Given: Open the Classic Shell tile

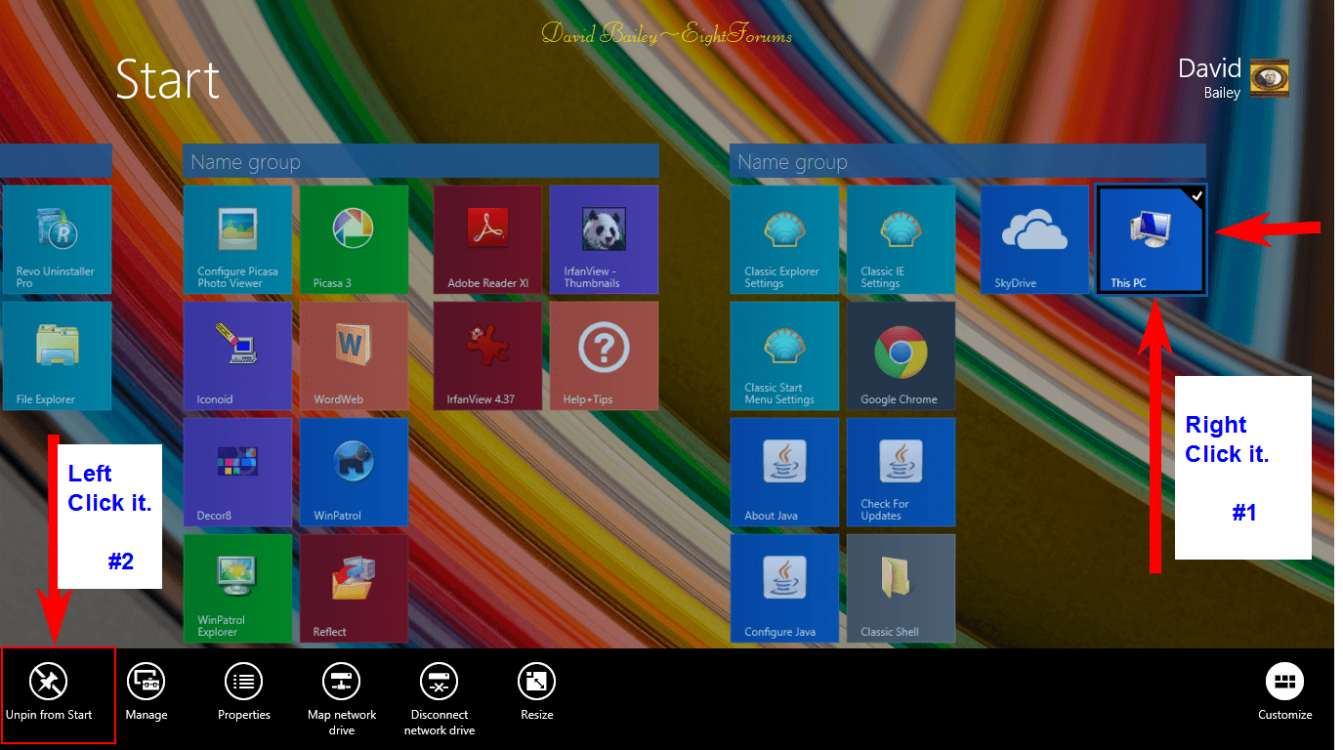Looking at the screenshot, I should coord(901,588).
